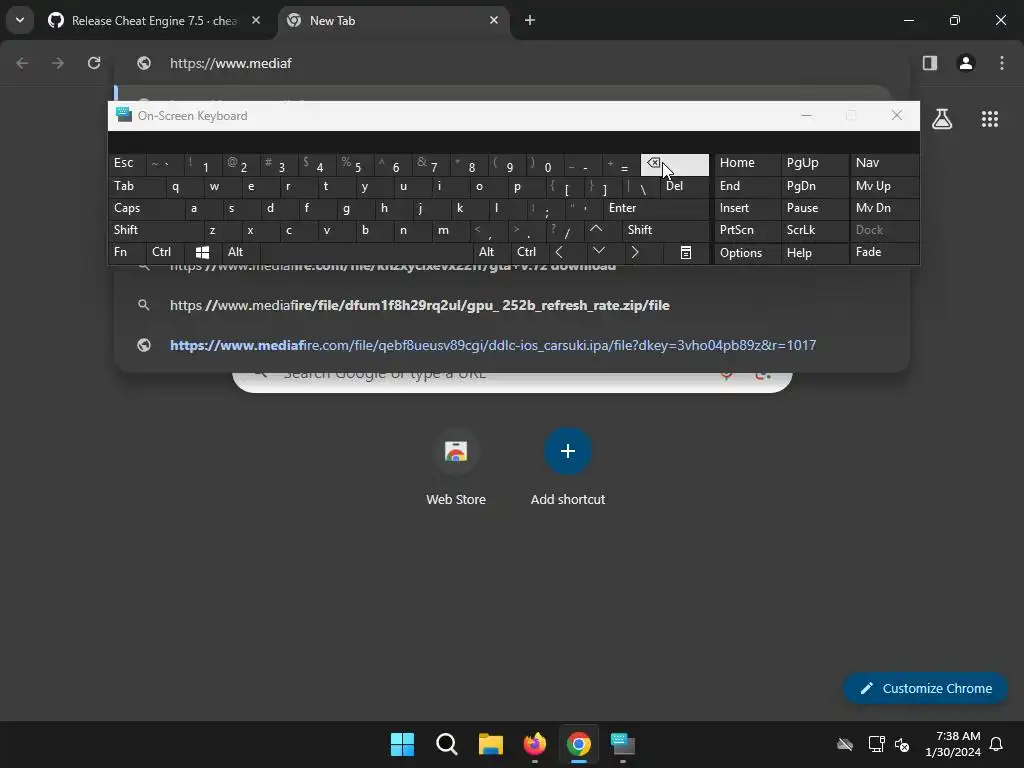Select gpu_252b_refresh_rate.zip search suggestion
Image resolution: width=1024 pixels, height=768 pixels.
[512, 306]
